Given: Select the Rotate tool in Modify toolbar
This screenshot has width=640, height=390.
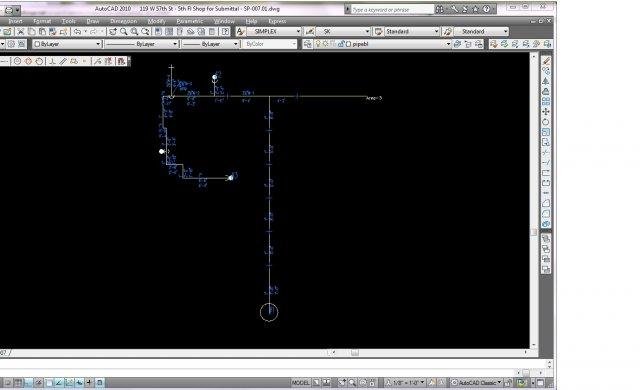Looking at the screenshot, I should (546, 122).
